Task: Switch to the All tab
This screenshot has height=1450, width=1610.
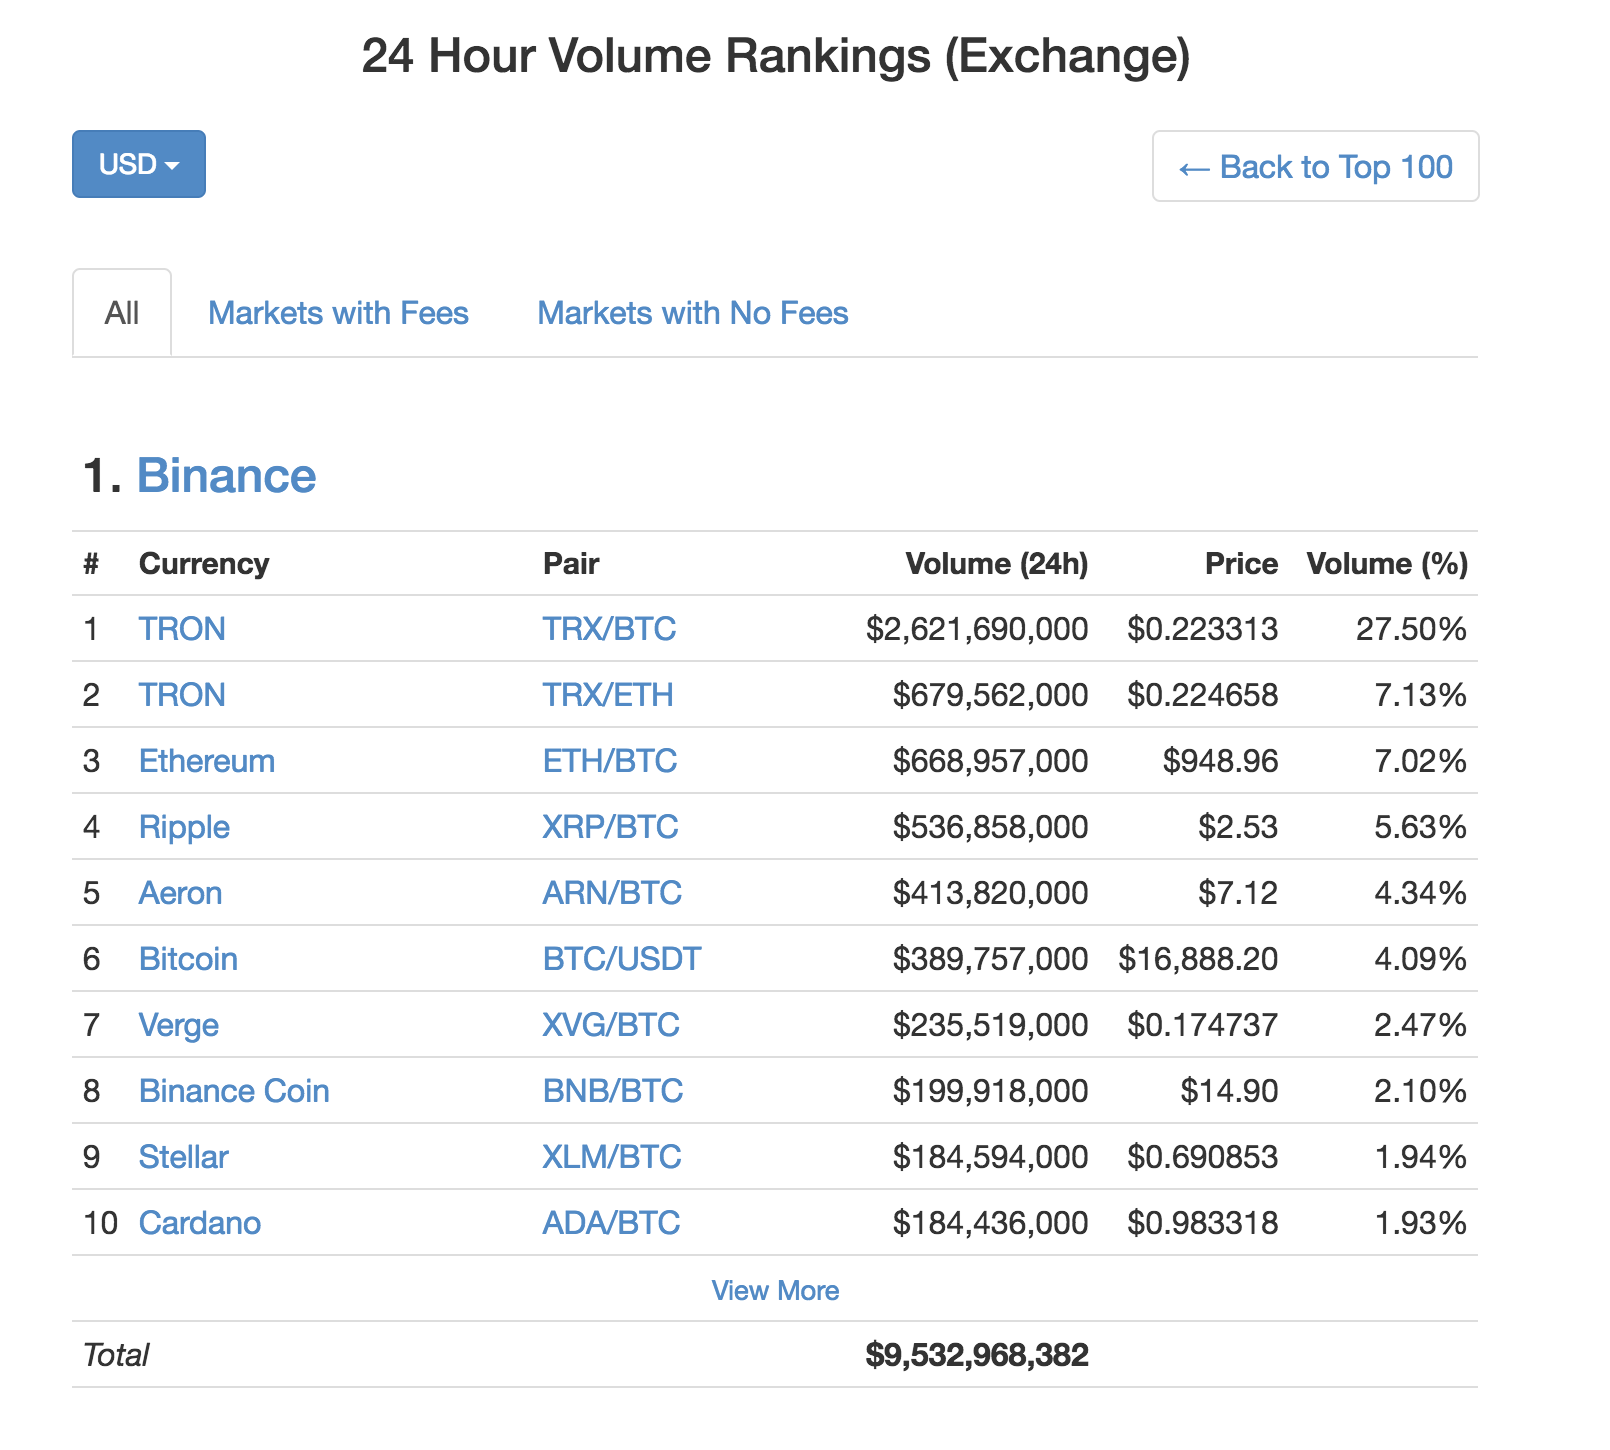Action: (x=121, y=312)
